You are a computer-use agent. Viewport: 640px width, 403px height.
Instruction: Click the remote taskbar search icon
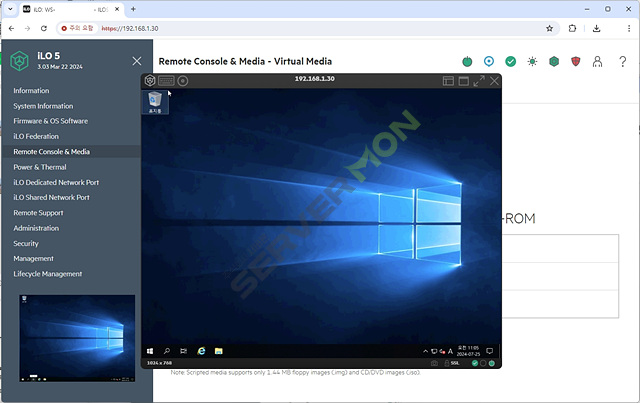click(x=167, y=351)
